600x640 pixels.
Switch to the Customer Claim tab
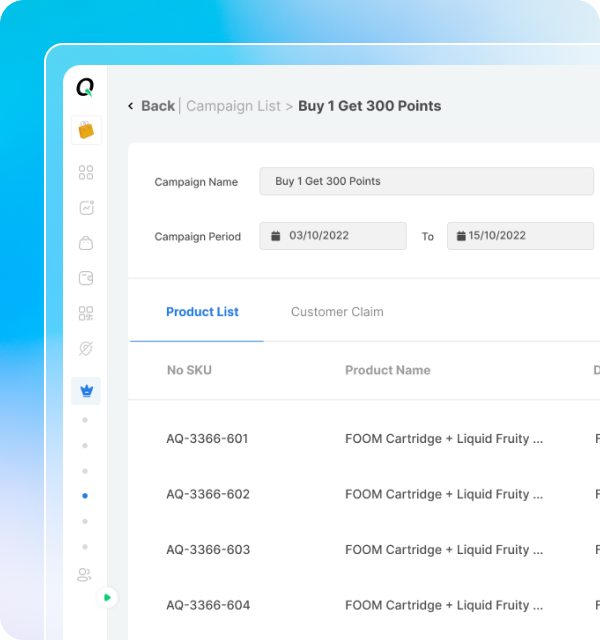(x=337, y=312)
